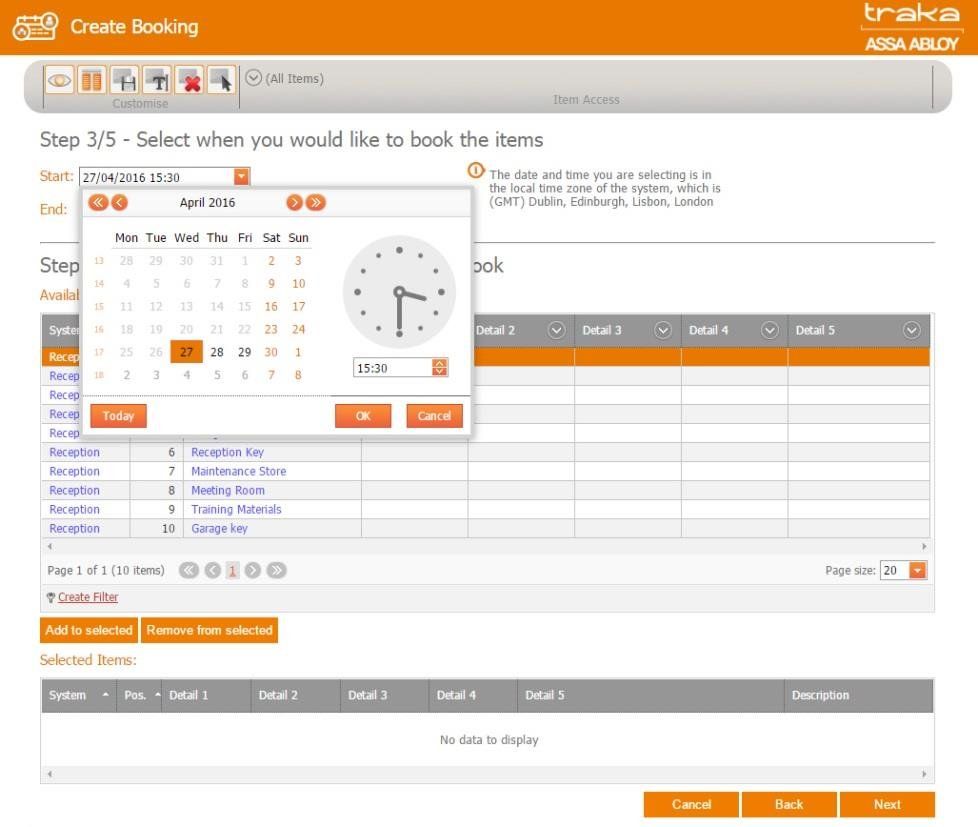Click Next to proceed in booking
Screen dimensions: 978x827
[x=887, y=804]
